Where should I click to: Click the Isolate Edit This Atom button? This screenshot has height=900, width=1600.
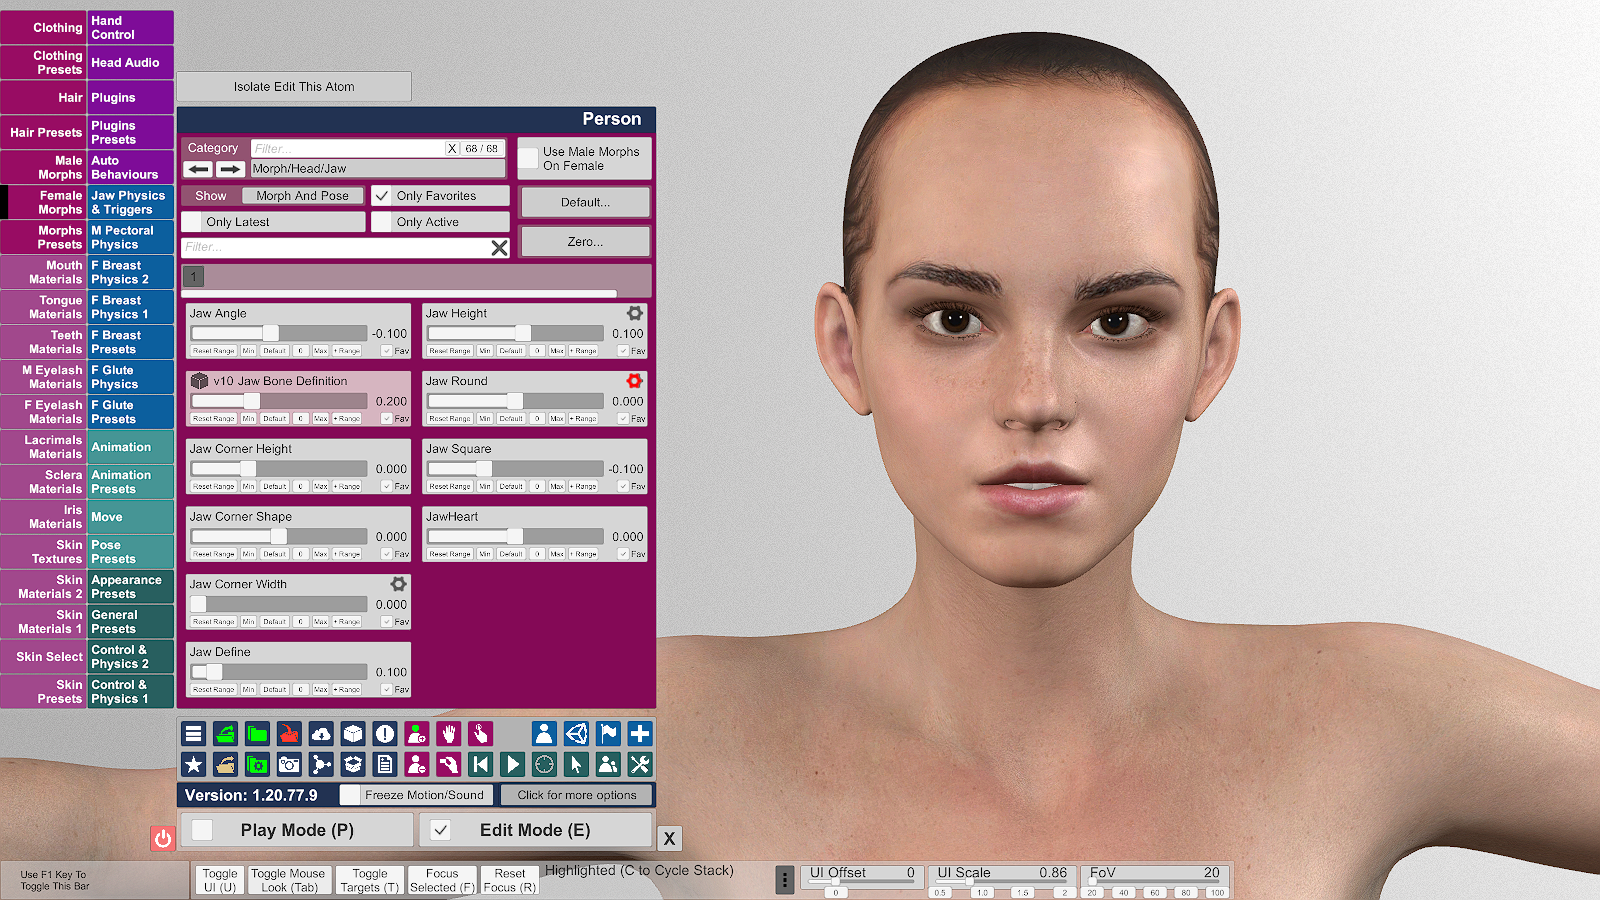tap(294, 87)
